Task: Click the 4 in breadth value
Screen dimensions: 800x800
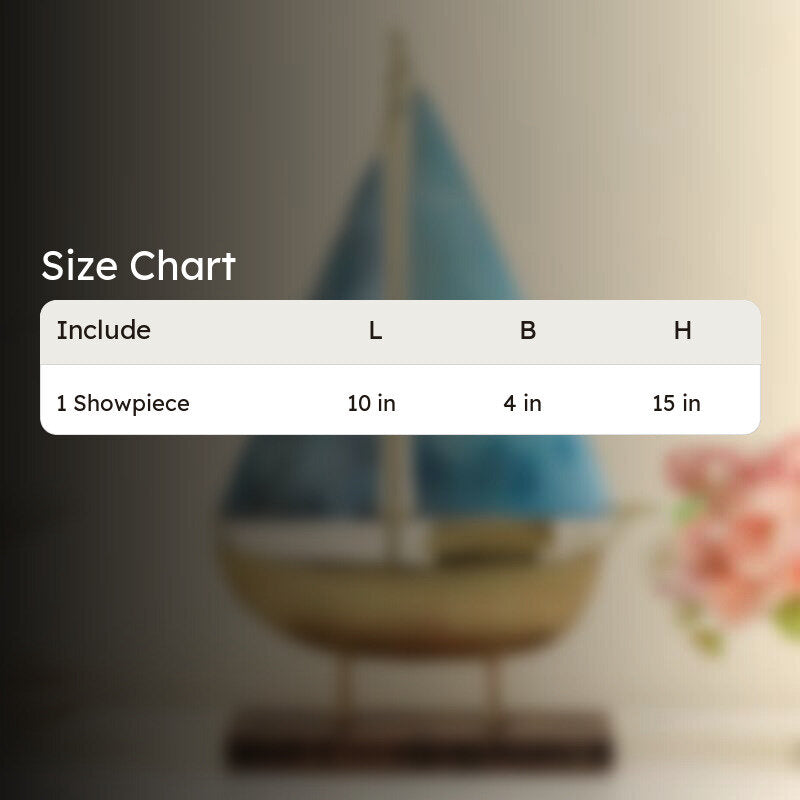Action: (x=522, y=403)
